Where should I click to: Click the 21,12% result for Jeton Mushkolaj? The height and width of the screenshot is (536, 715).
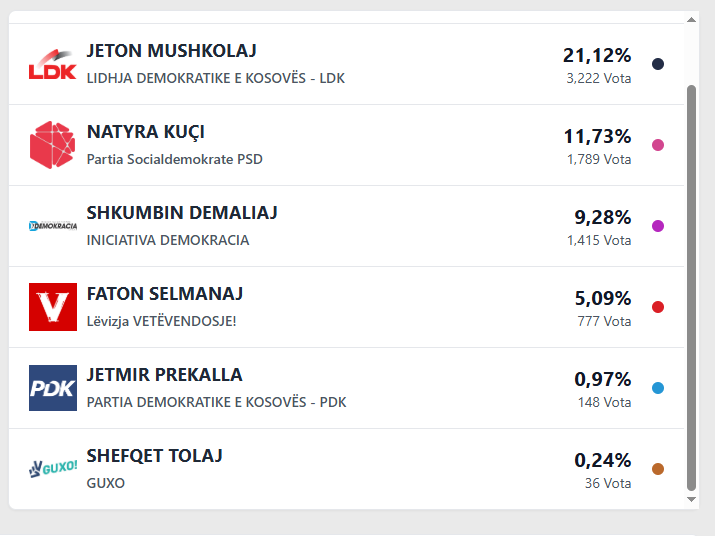pos(596,55)
